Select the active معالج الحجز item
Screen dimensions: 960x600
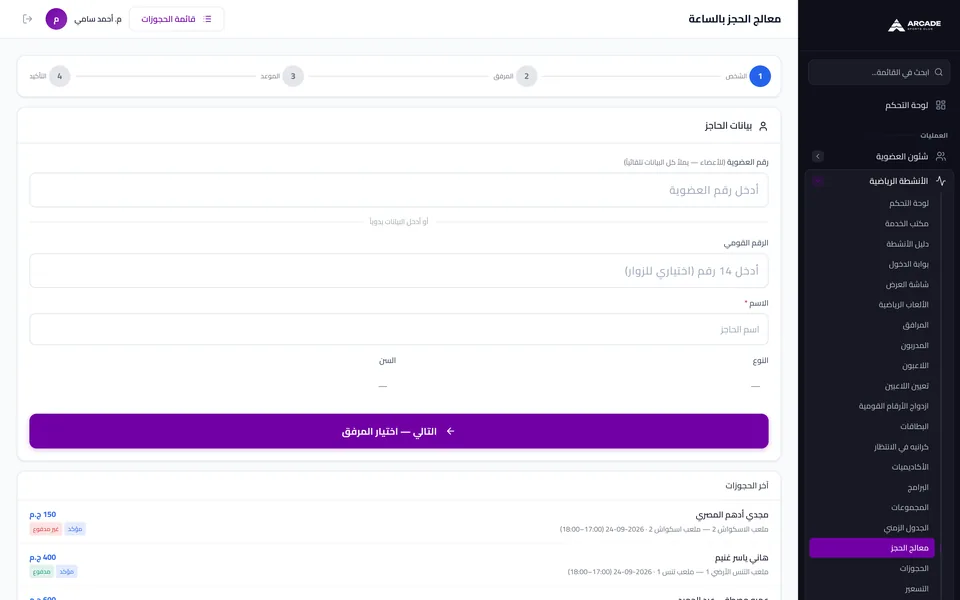tap(872, 548)
